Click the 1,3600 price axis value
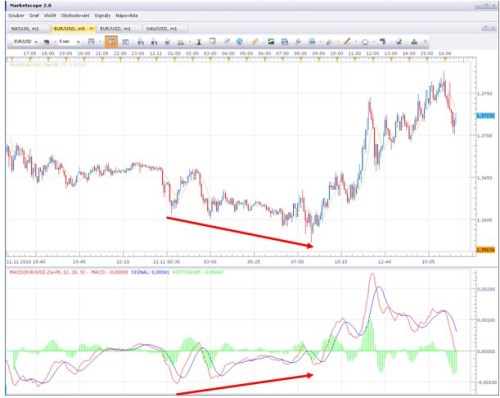 [x=485, y=220]
